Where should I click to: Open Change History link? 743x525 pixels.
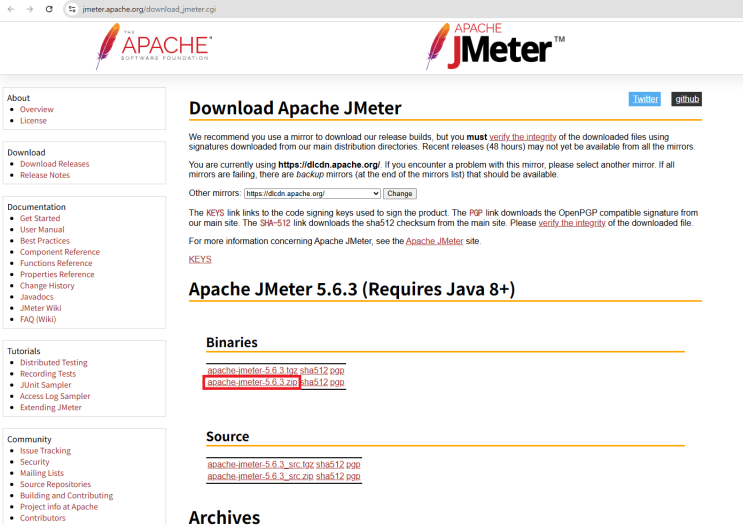point(47,286)
